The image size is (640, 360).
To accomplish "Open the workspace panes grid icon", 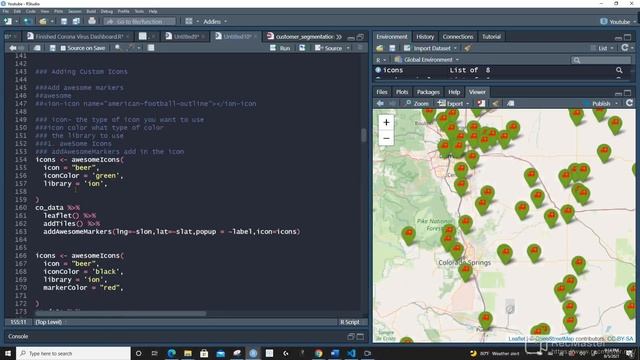I will click(189, 21).
